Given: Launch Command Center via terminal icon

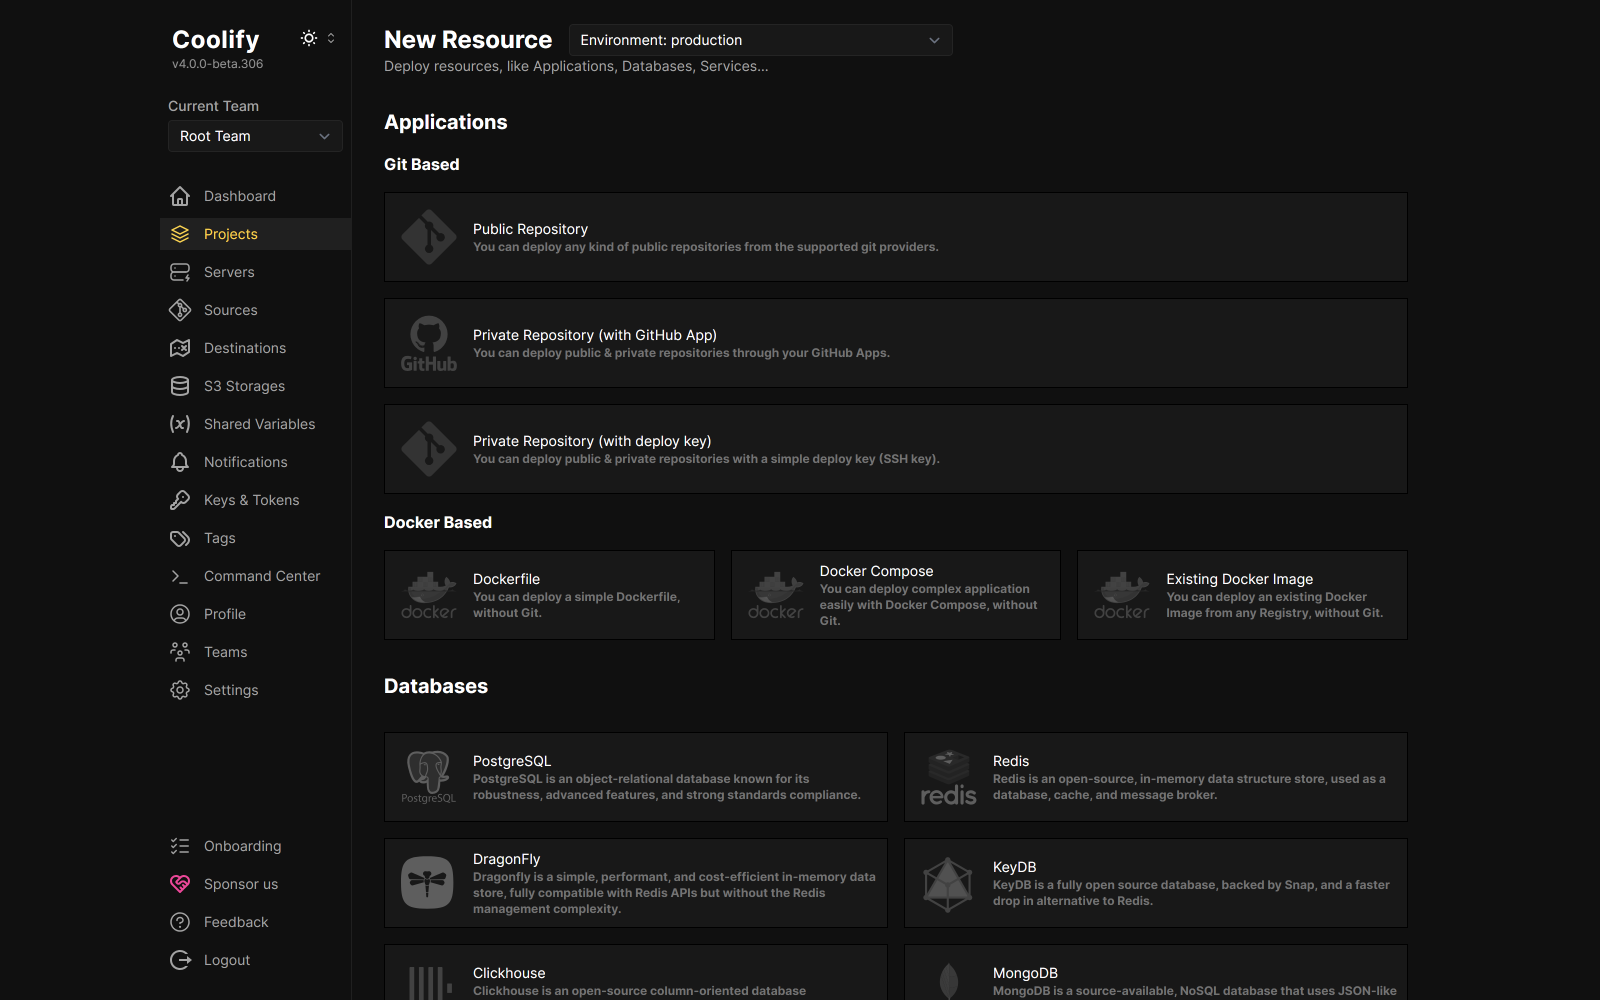Looking at the screenshot, I should [x=180, y=575].
